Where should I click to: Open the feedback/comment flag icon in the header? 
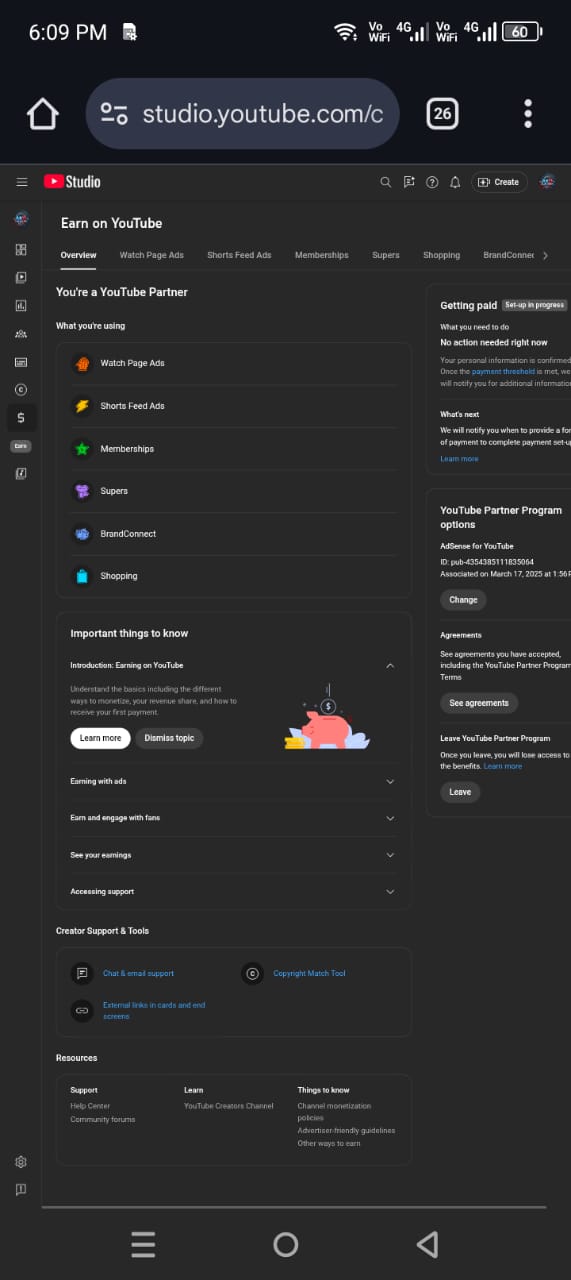(409, 182)
